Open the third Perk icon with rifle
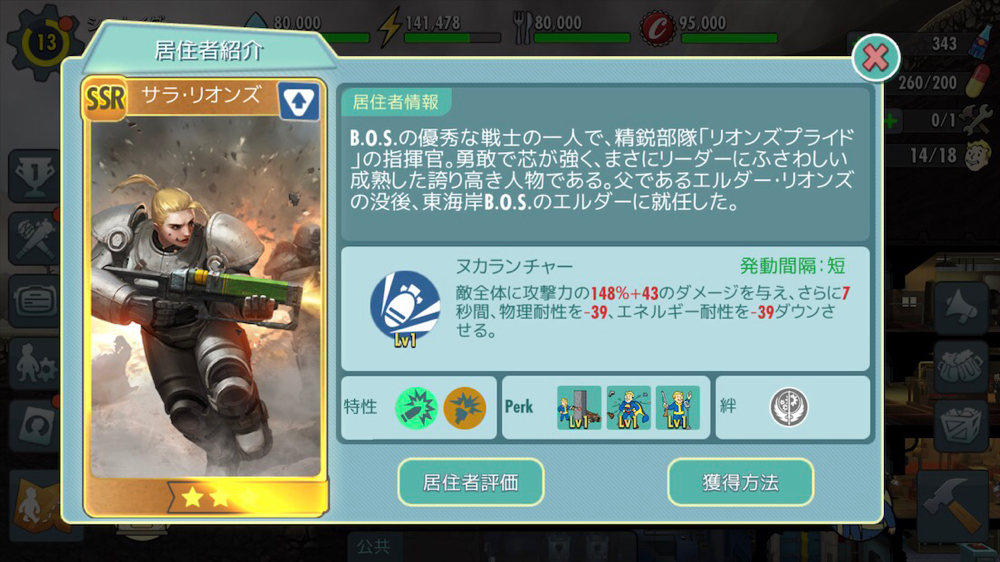1000x562 pixels. pos(677,408)
